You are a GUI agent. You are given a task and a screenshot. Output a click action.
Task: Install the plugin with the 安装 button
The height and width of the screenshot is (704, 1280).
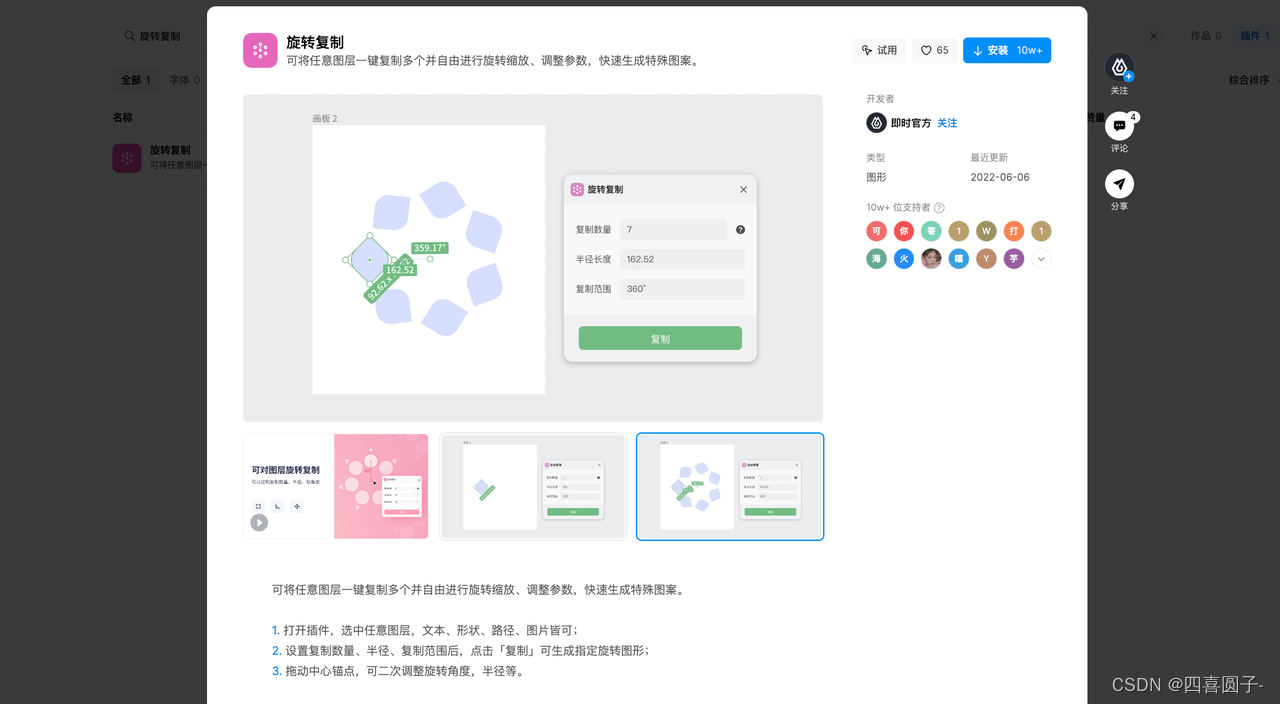coord(1007,50)
